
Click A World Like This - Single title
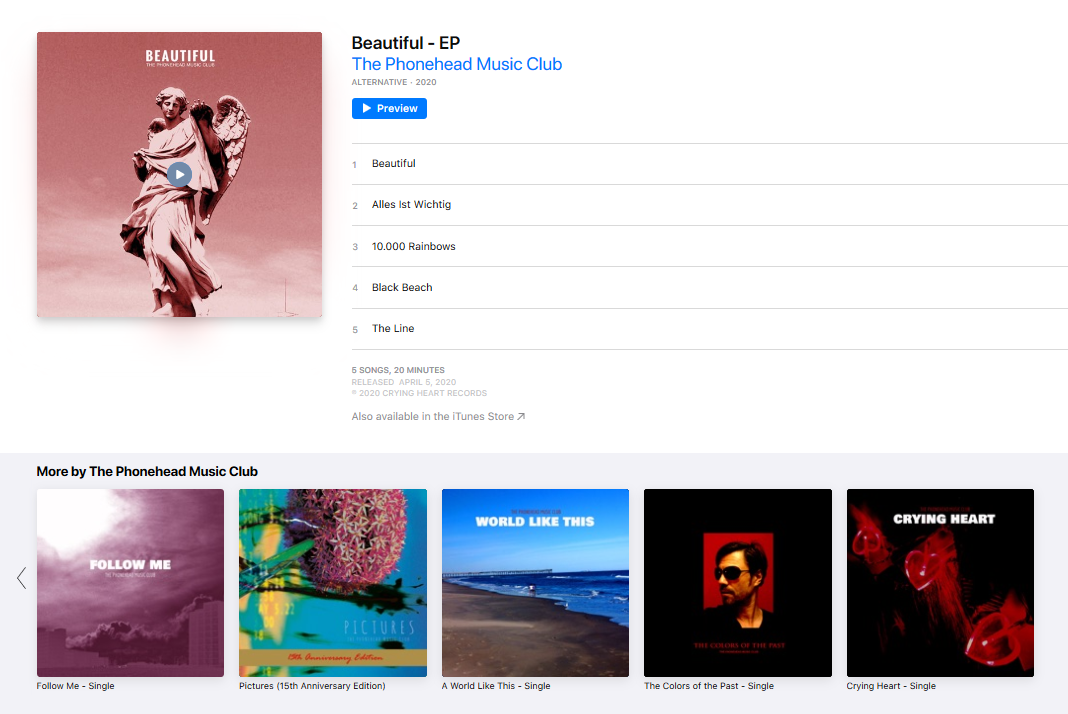(x=496, y=686)
